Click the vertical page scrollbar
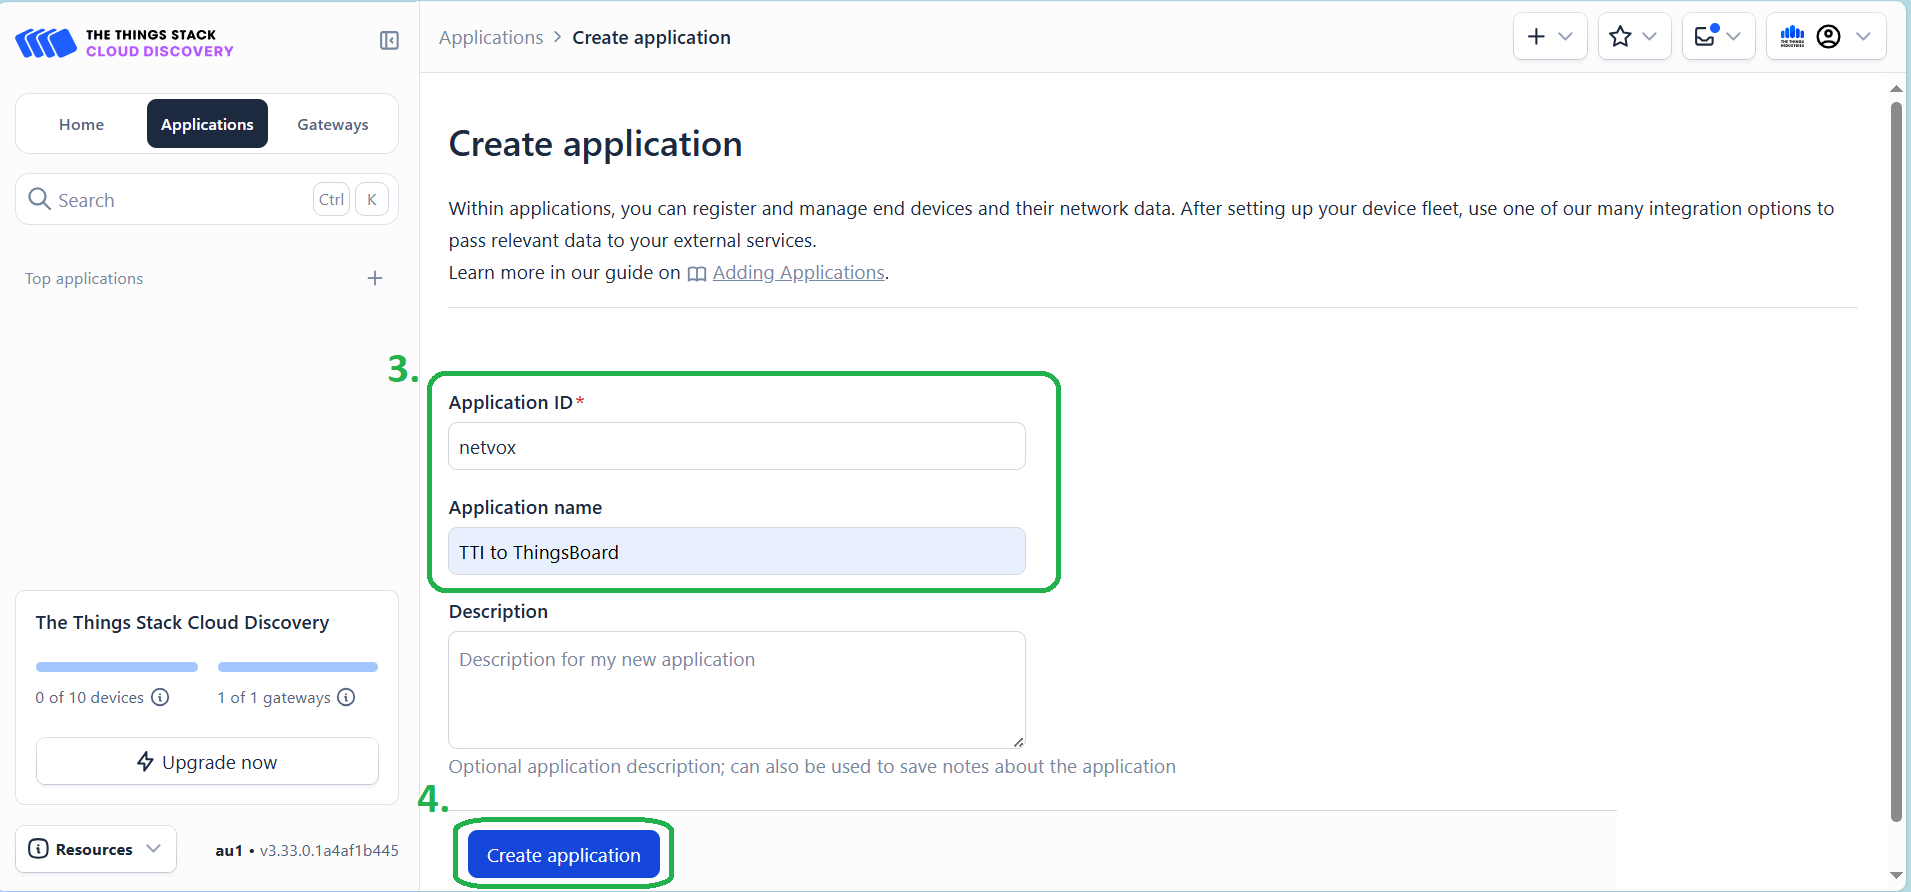This screenshot has width=1911, height=892. [1896, 460]
